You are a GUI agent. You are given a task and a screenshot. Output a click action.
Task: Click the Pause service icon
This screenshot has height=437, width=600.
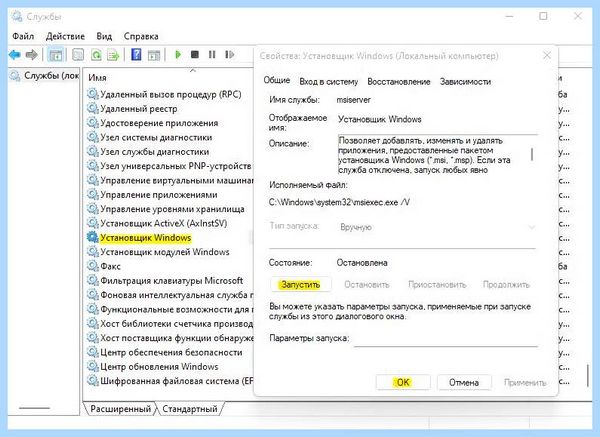click(212, 55)
